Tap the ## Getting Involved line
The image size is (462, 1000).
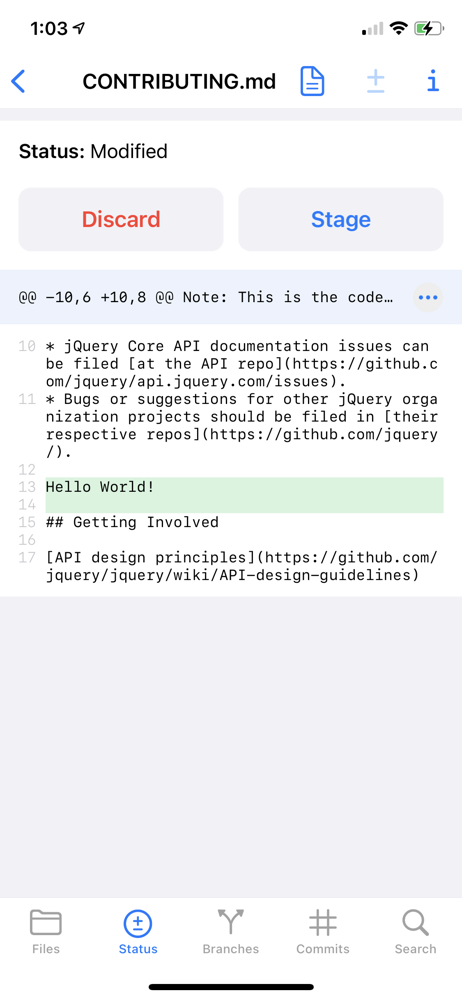(132, 522)
